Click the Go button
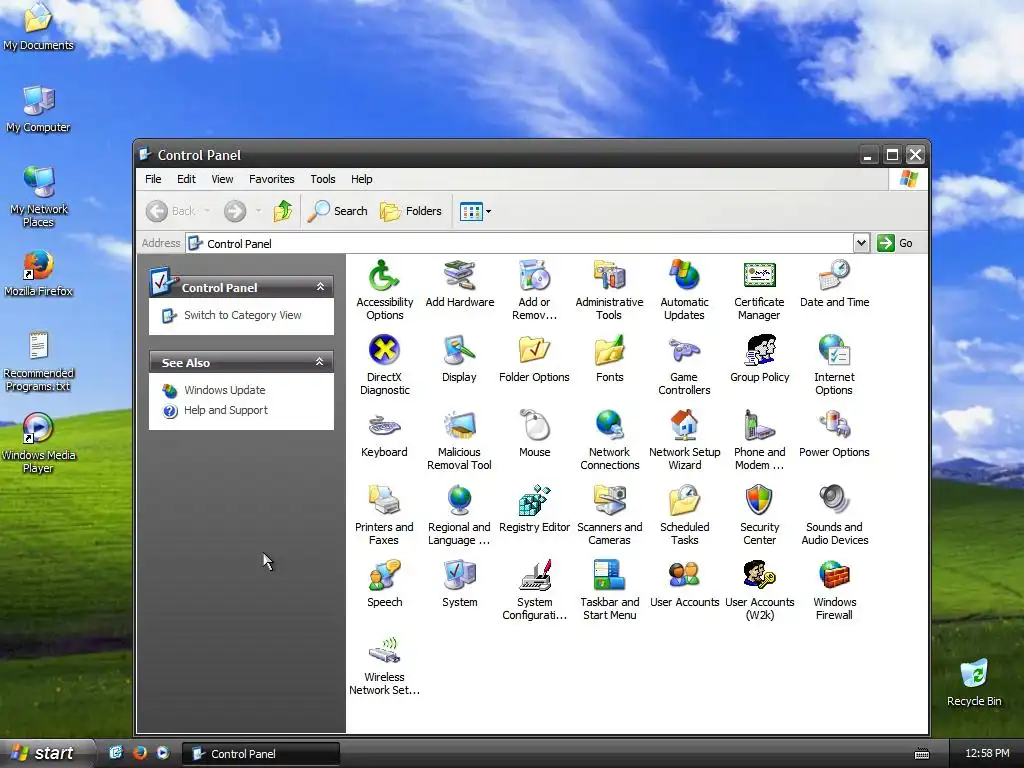This screenshot has height=768, width=1024. coord(896,243)
